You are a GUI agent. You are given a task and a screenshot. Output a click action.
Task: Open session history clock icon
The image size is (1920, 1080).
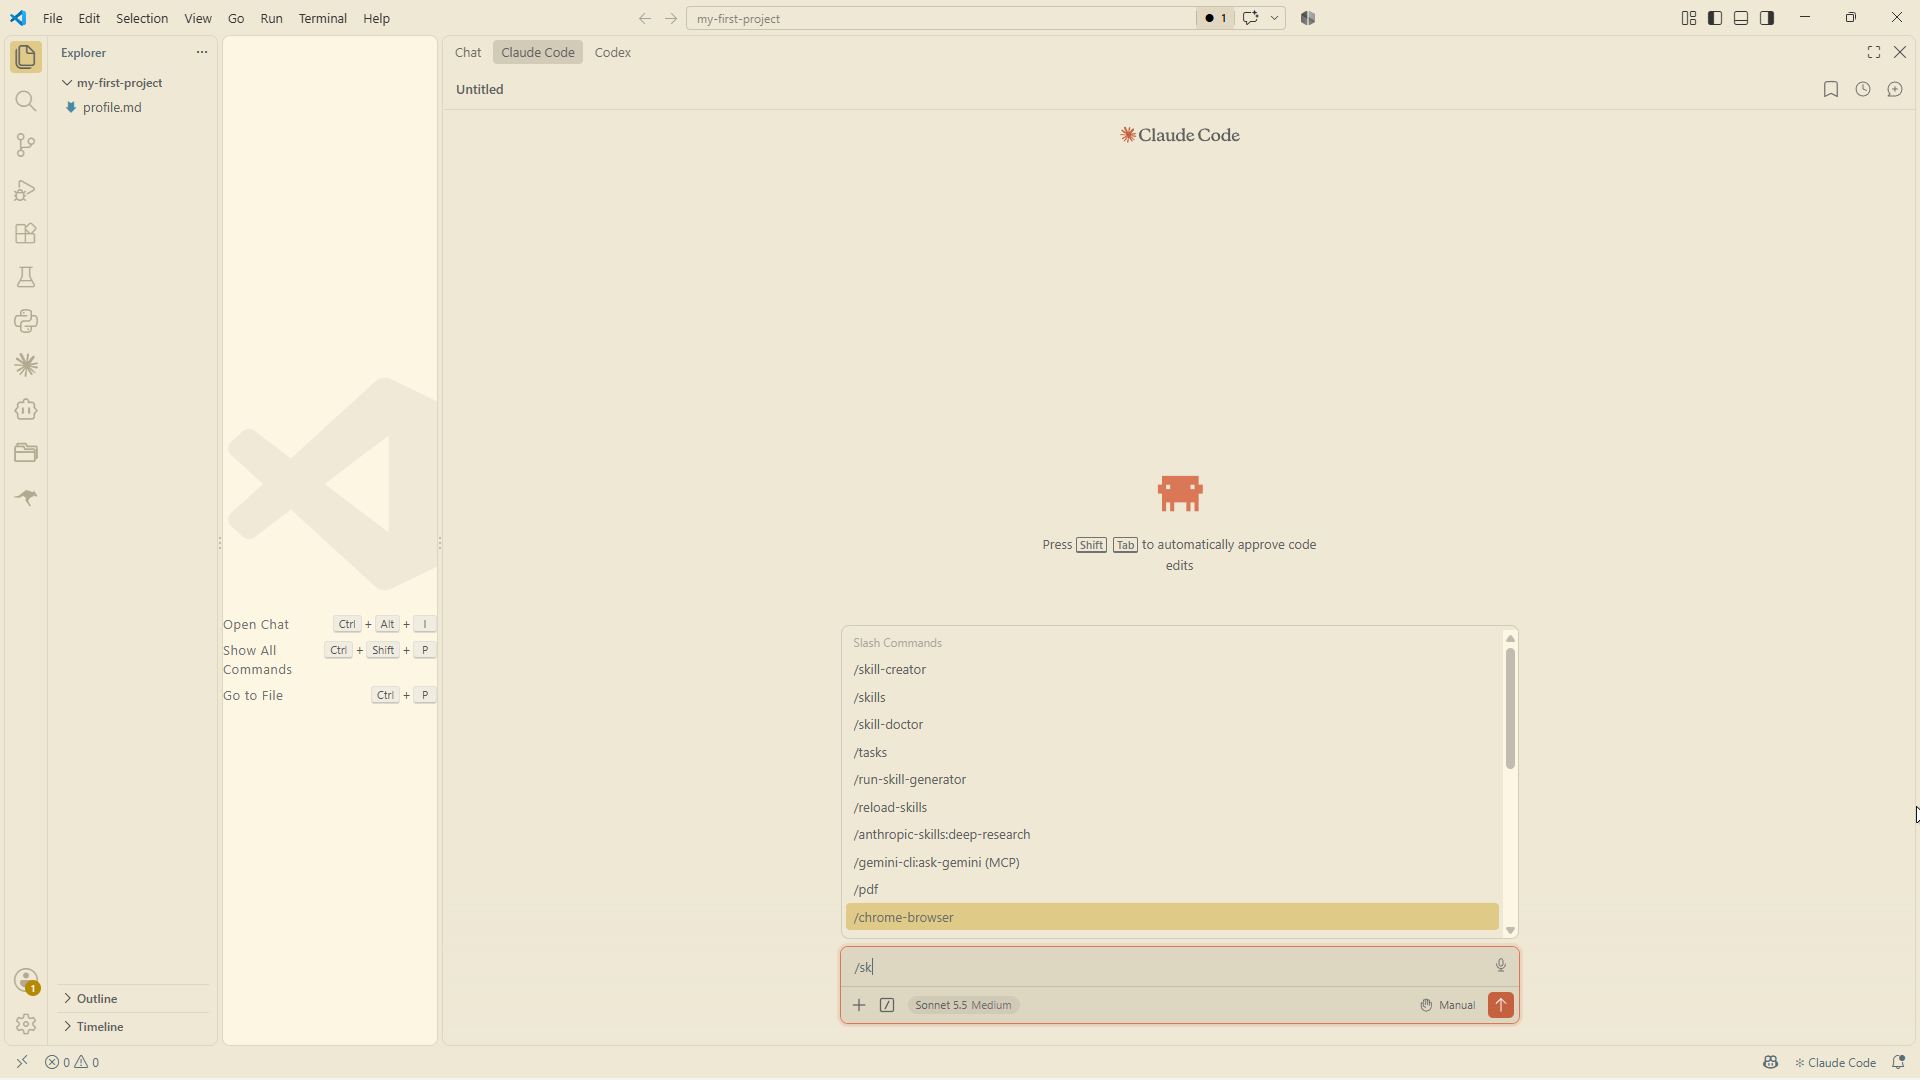[x=1863, y=89]
